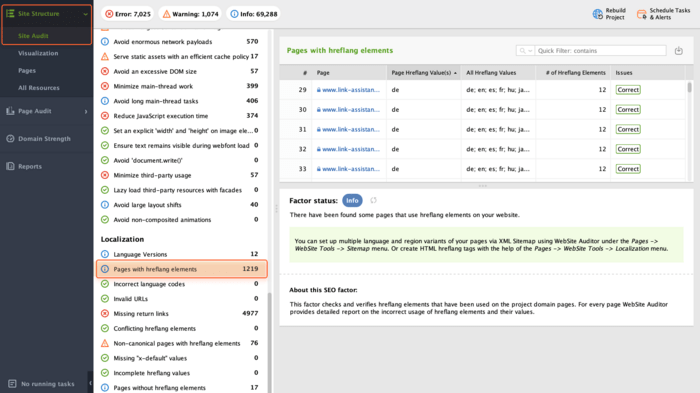Select Pages with hreflang elements factor
This screenshot has height=393, width=700.
(x=182, y=269)
